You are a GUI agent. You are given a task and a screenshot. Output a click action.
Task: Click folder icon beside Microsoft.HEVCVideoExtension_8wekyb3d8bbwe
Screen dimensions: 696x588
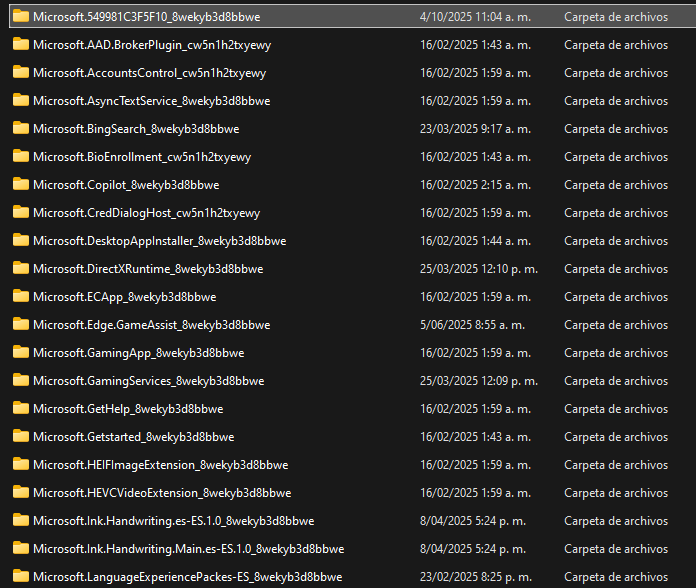(x=20, y=492)
